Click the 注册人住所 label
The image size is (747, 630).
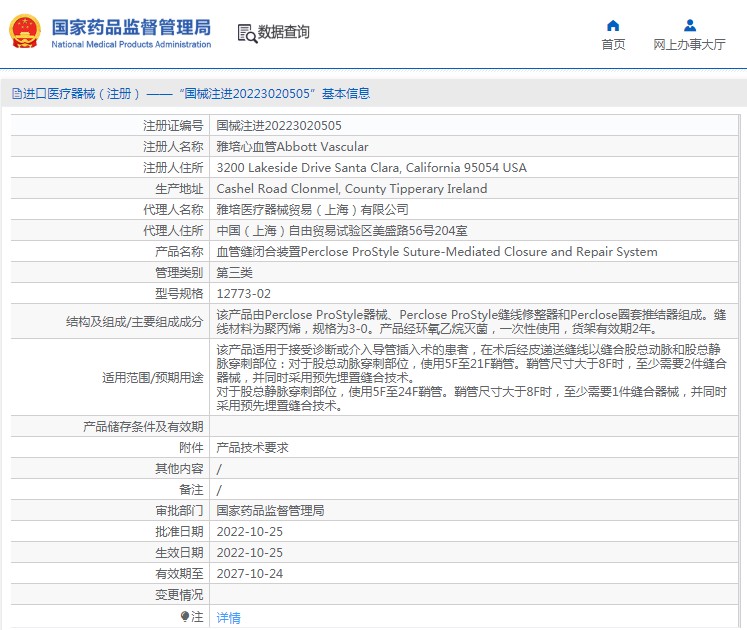[173, 168]
